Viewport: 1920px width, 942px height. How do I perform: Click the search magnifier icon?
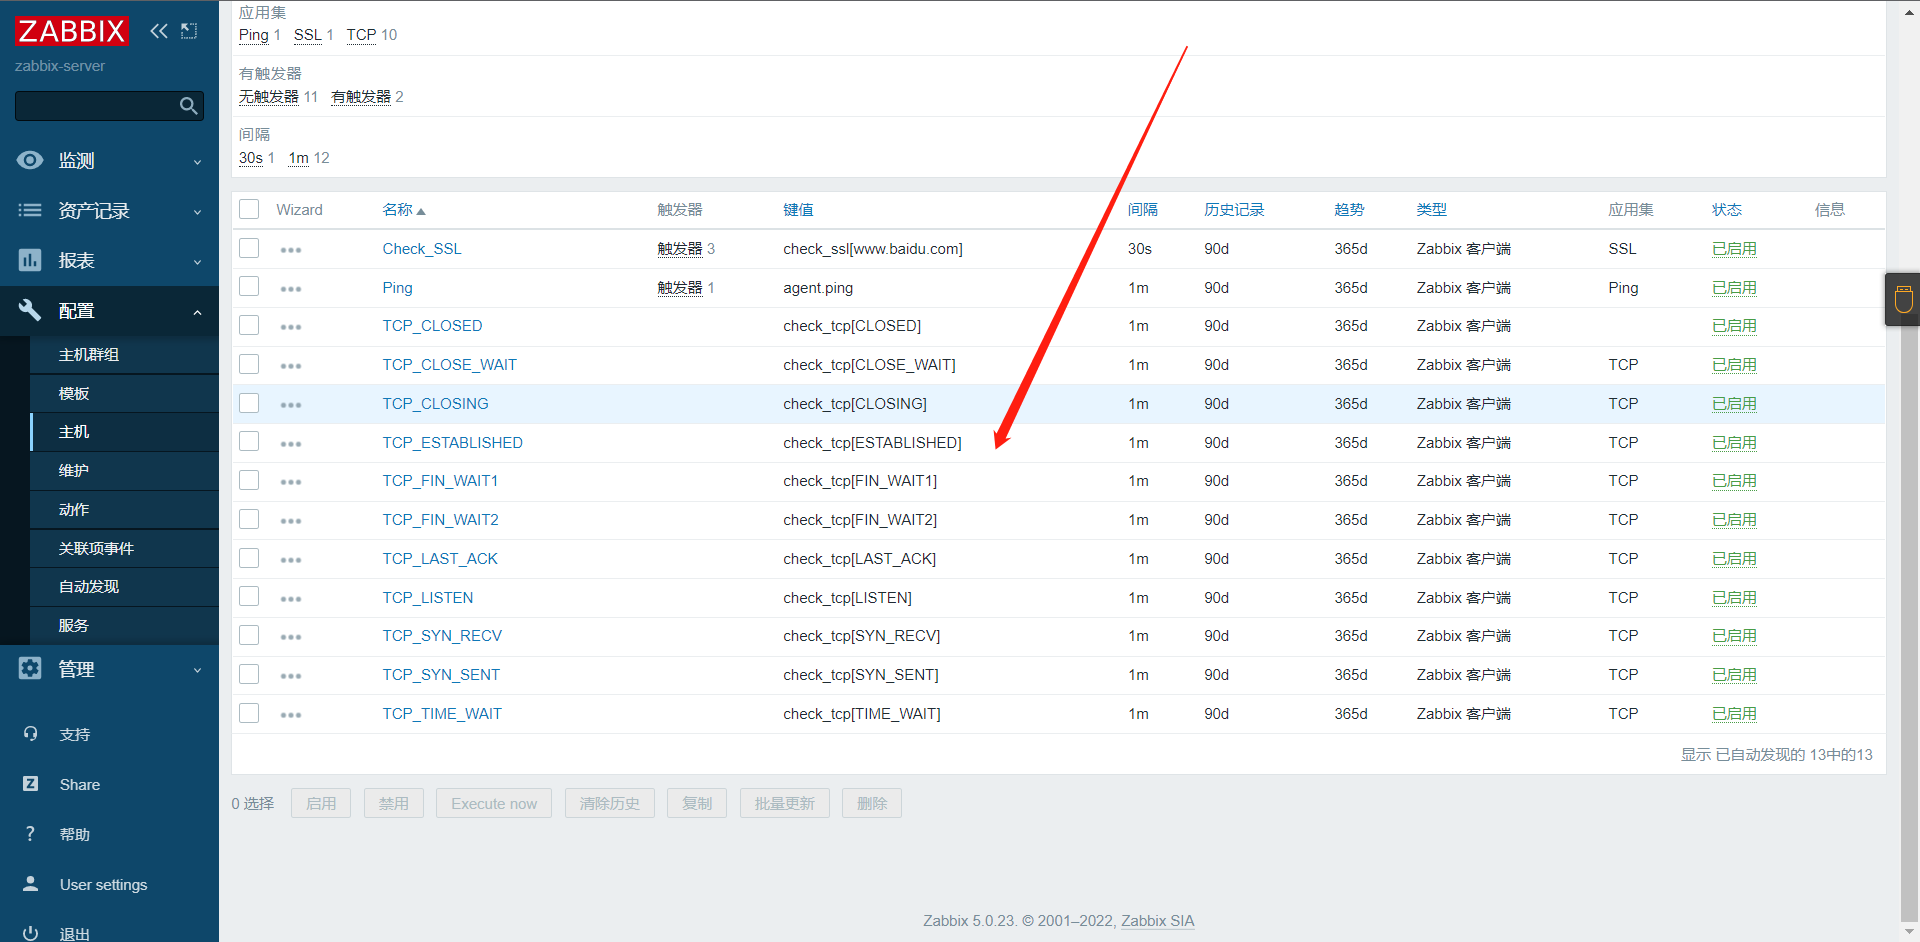pos(188,106)
